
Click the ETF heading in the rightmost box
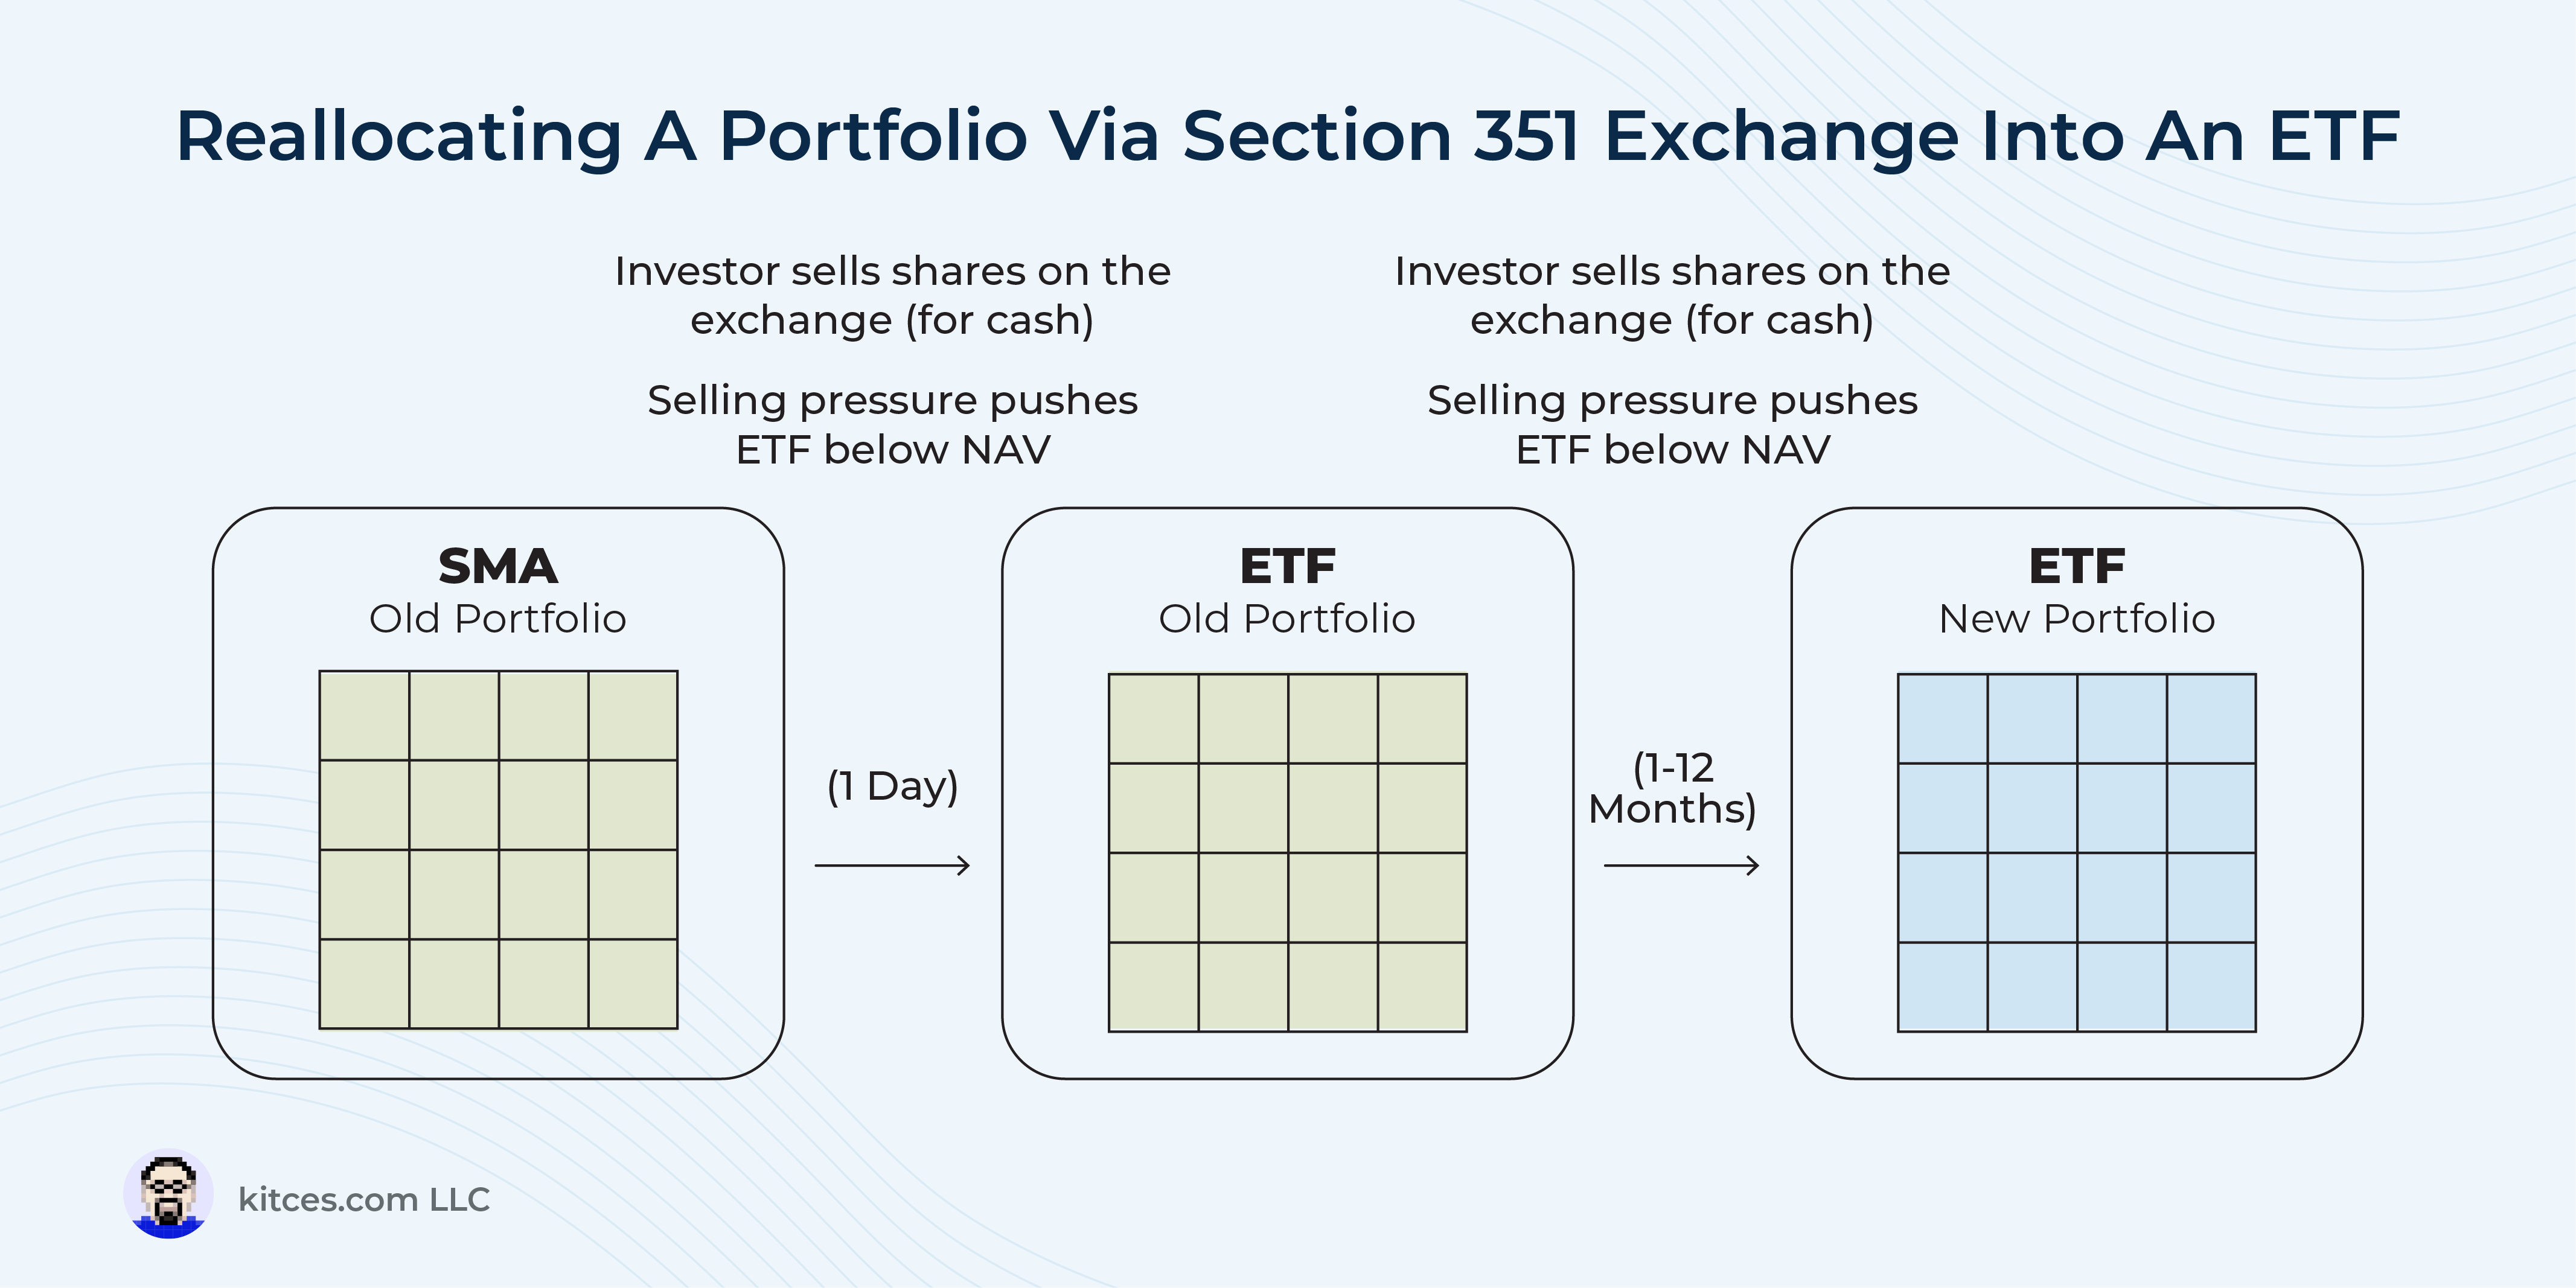pyautogui.click(x=2076, y=566)
